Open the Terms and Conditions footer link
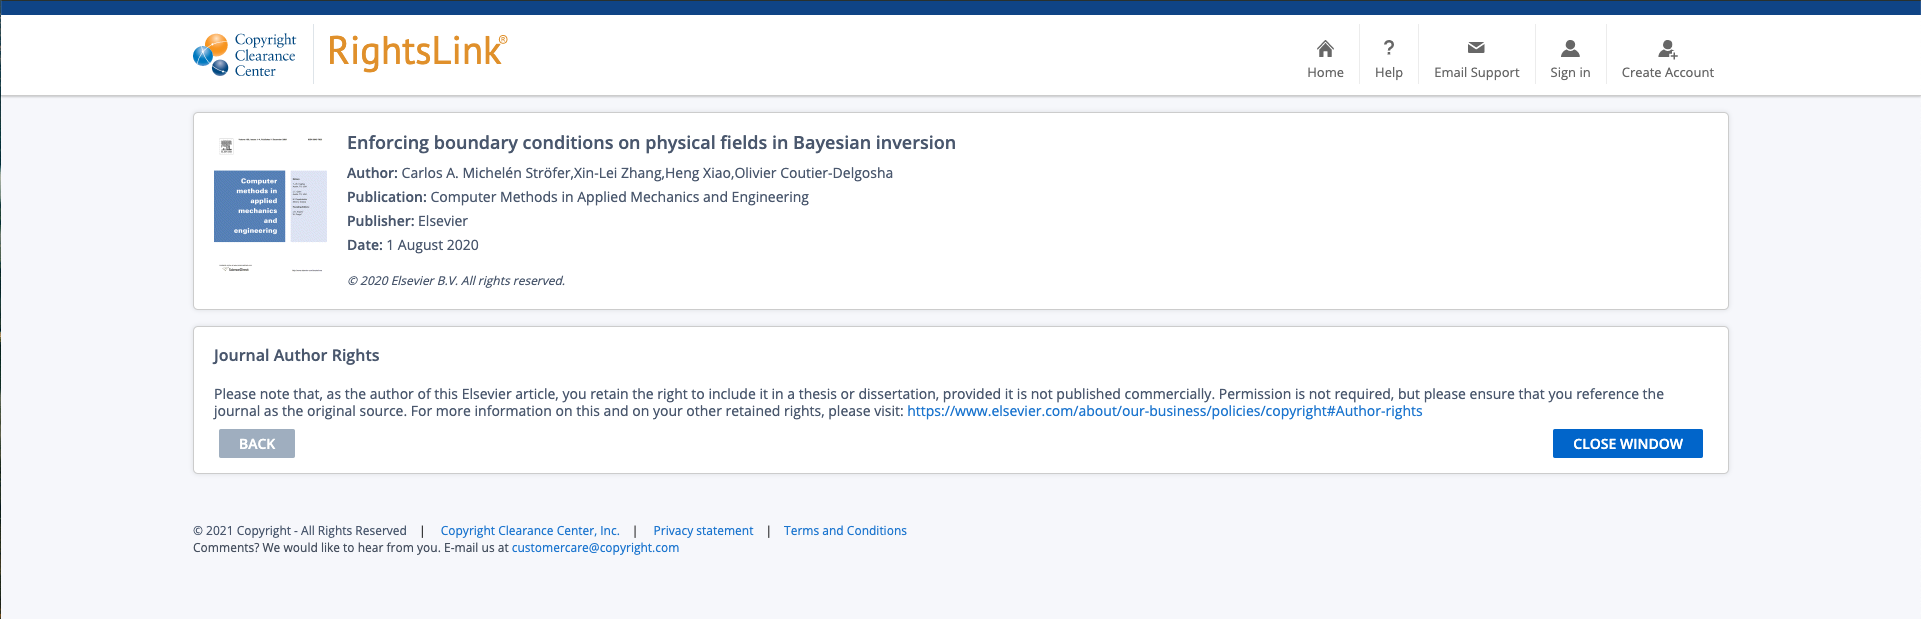Viewport: 1921px width, 619px height. (845, 531)
